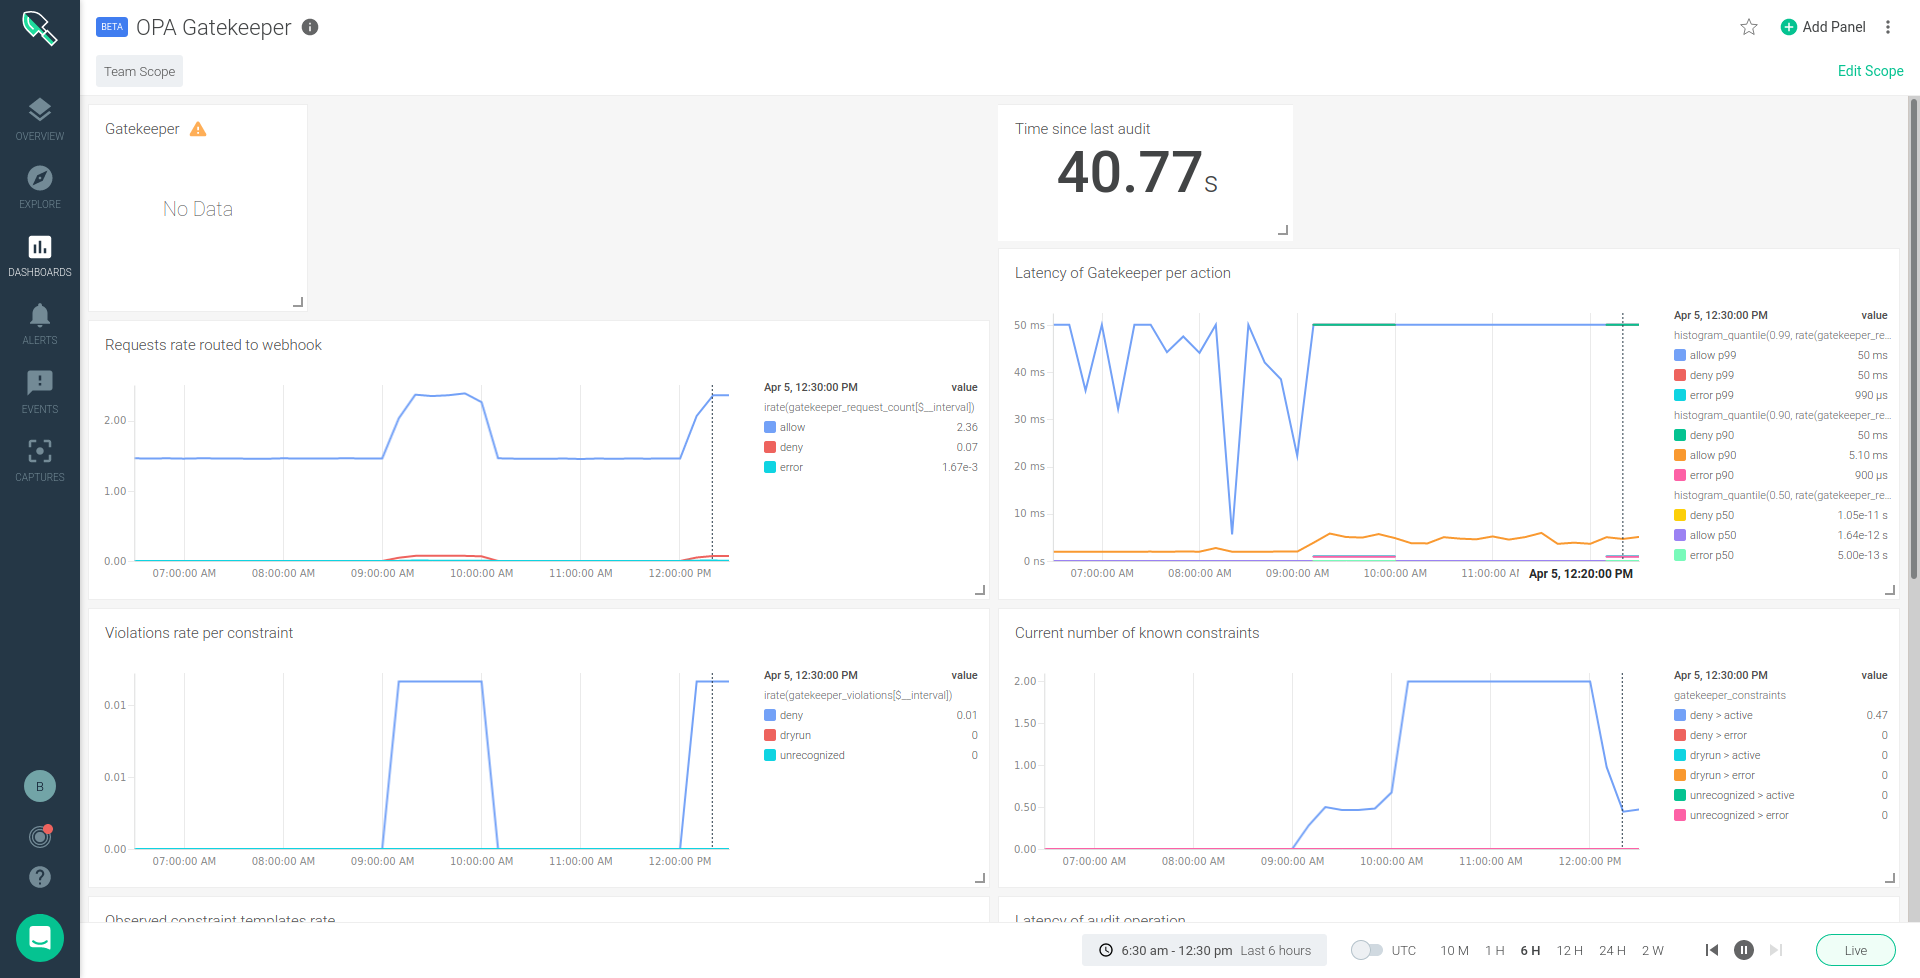Select the 6 H time preset
Viewport: 1920px width, 978px height.
tap(1530, 951)
